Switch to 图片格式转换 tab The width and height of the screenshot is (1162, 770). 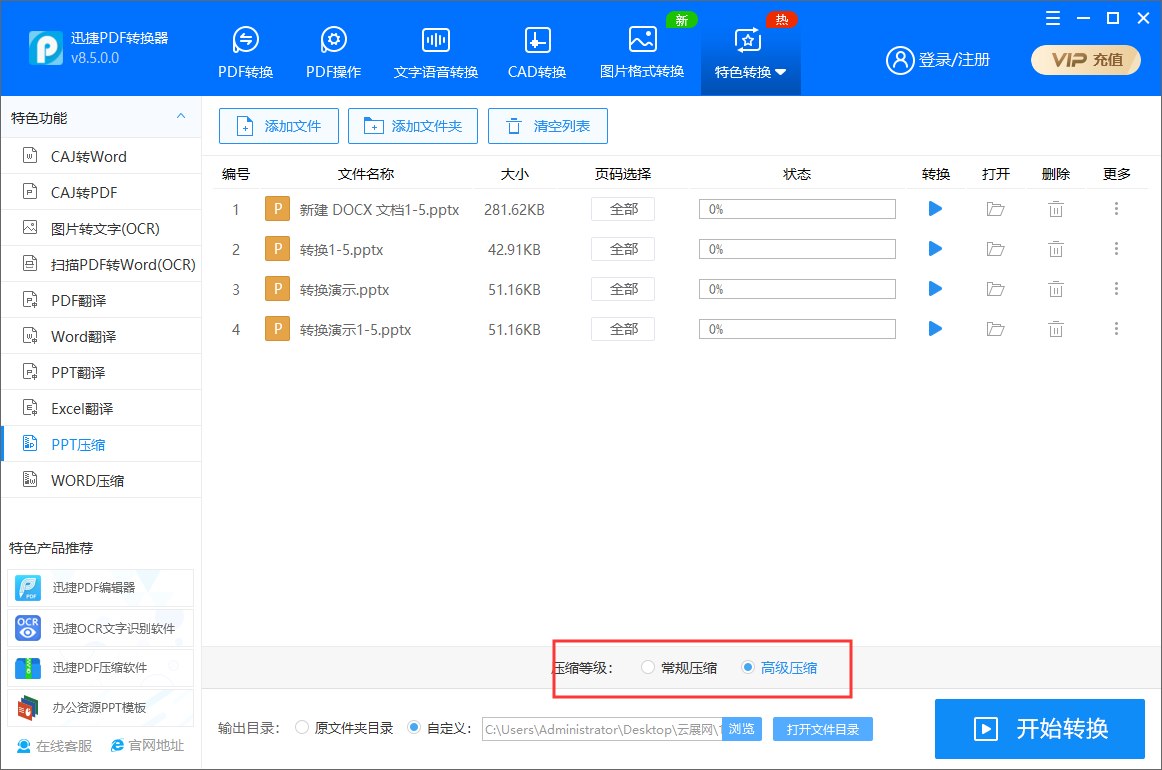(642, 53)
